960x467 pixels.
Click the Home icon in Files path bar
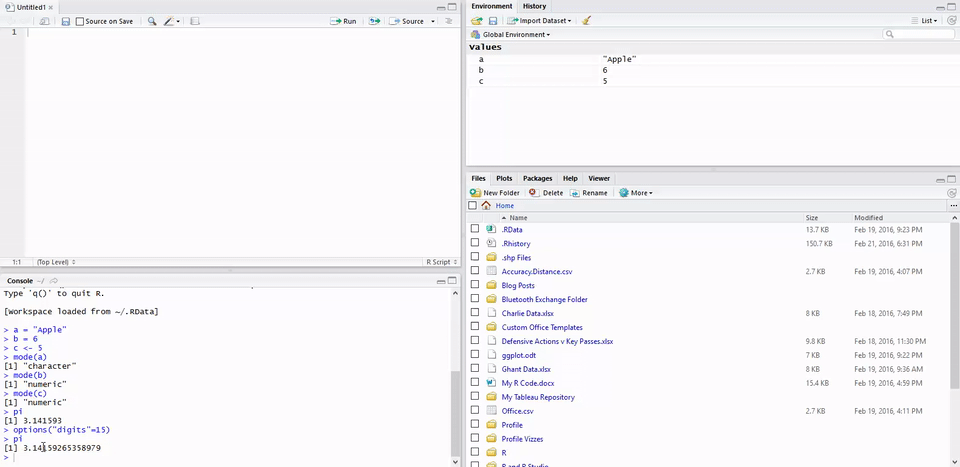click(486, 205)
